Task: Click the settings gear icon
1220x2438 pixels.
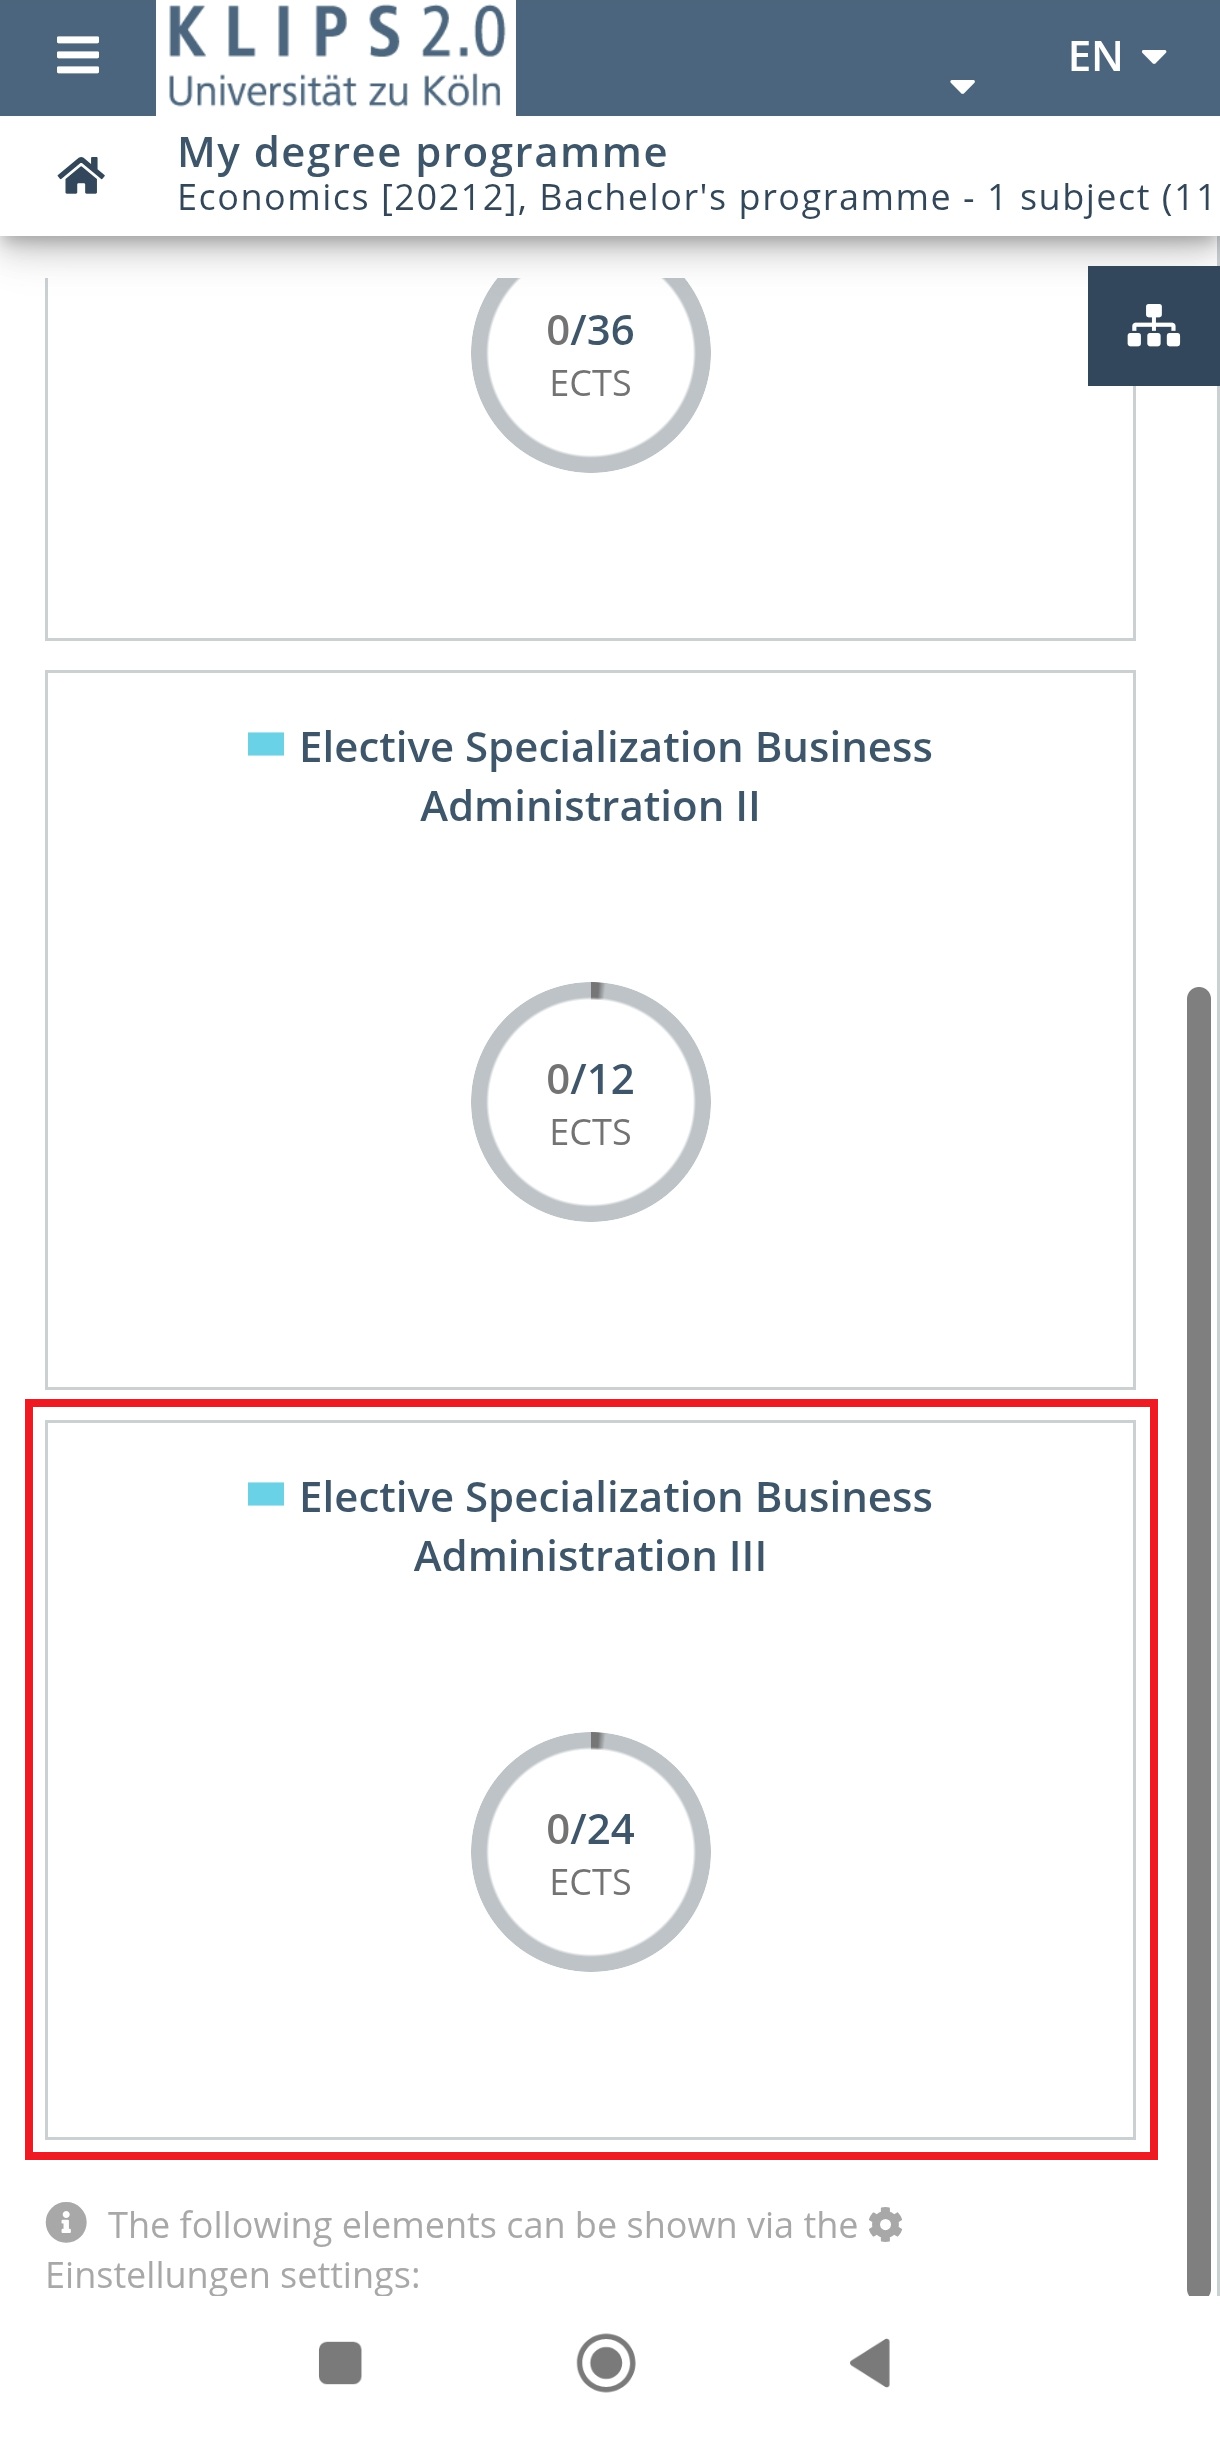Action: click(x=886, y=2224)
